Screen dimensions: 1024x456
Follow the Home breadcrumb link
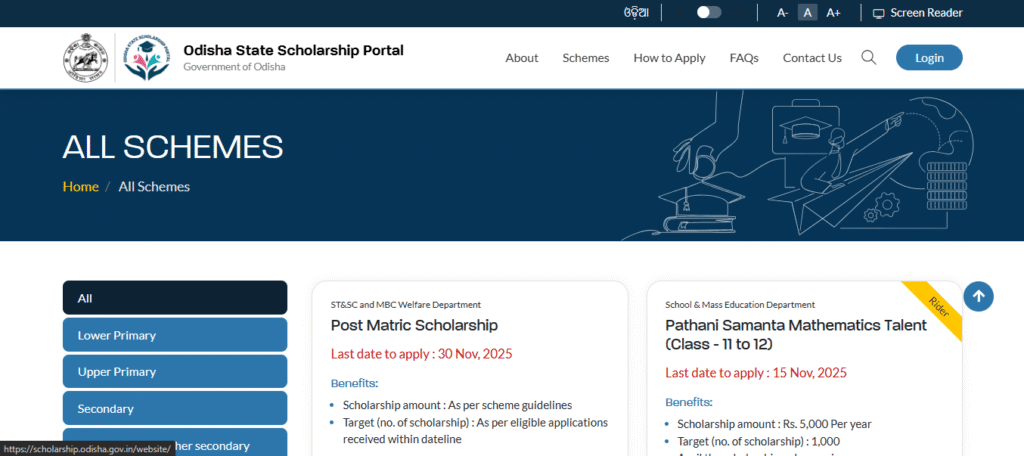pyautogui.click(x=80, y=187)
